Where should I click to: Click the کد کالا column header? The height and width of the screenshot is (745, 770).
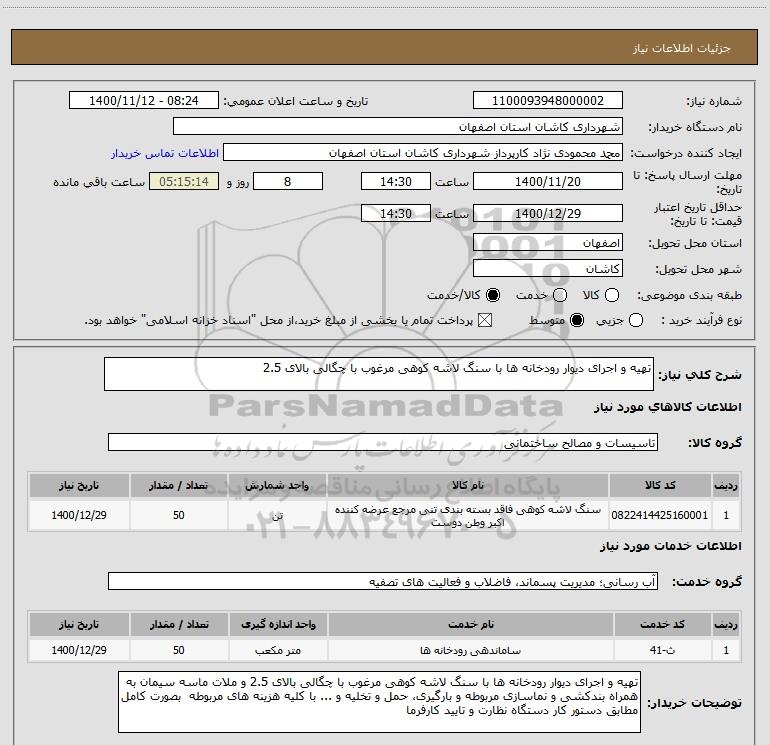(x=660, y=485)
